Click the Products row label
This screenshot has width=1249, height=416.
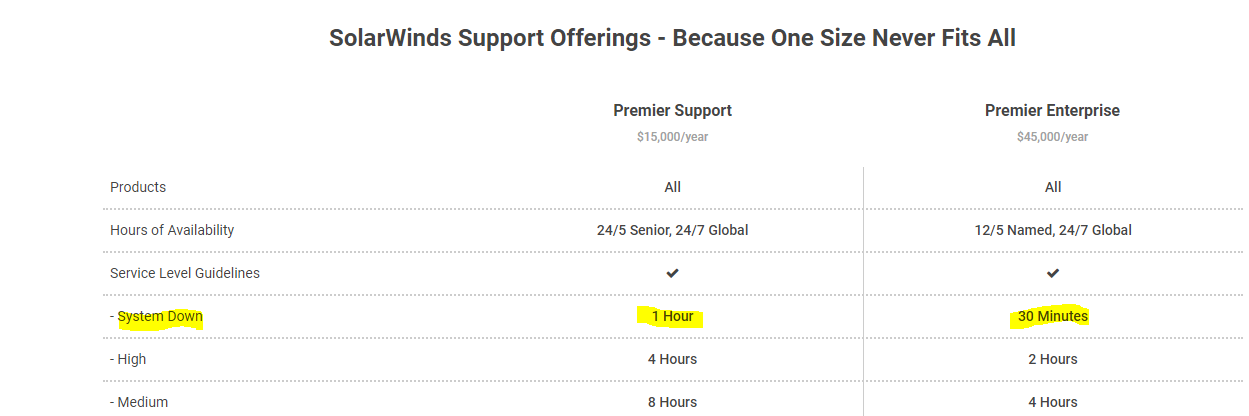(138, 187)
